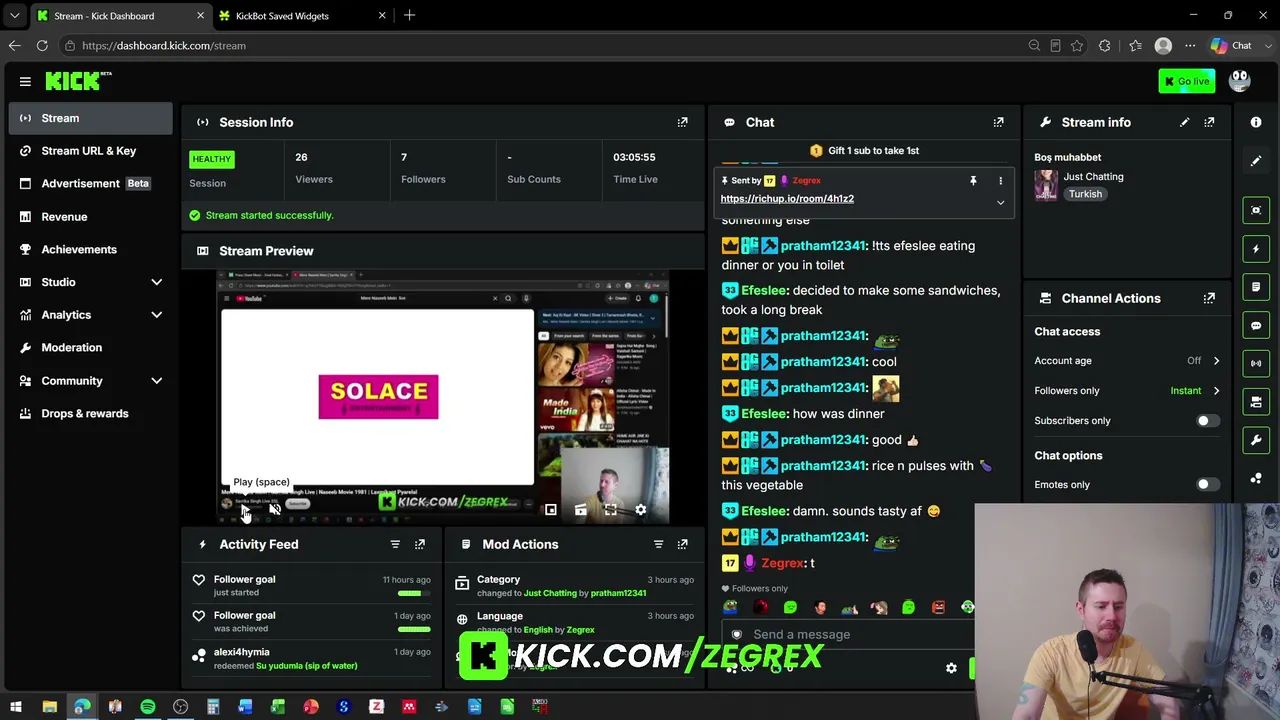The width and height of the screenshot is (1280, 720).
Task: Enter fullscreen on the stream preview
Action: (611, 510)
